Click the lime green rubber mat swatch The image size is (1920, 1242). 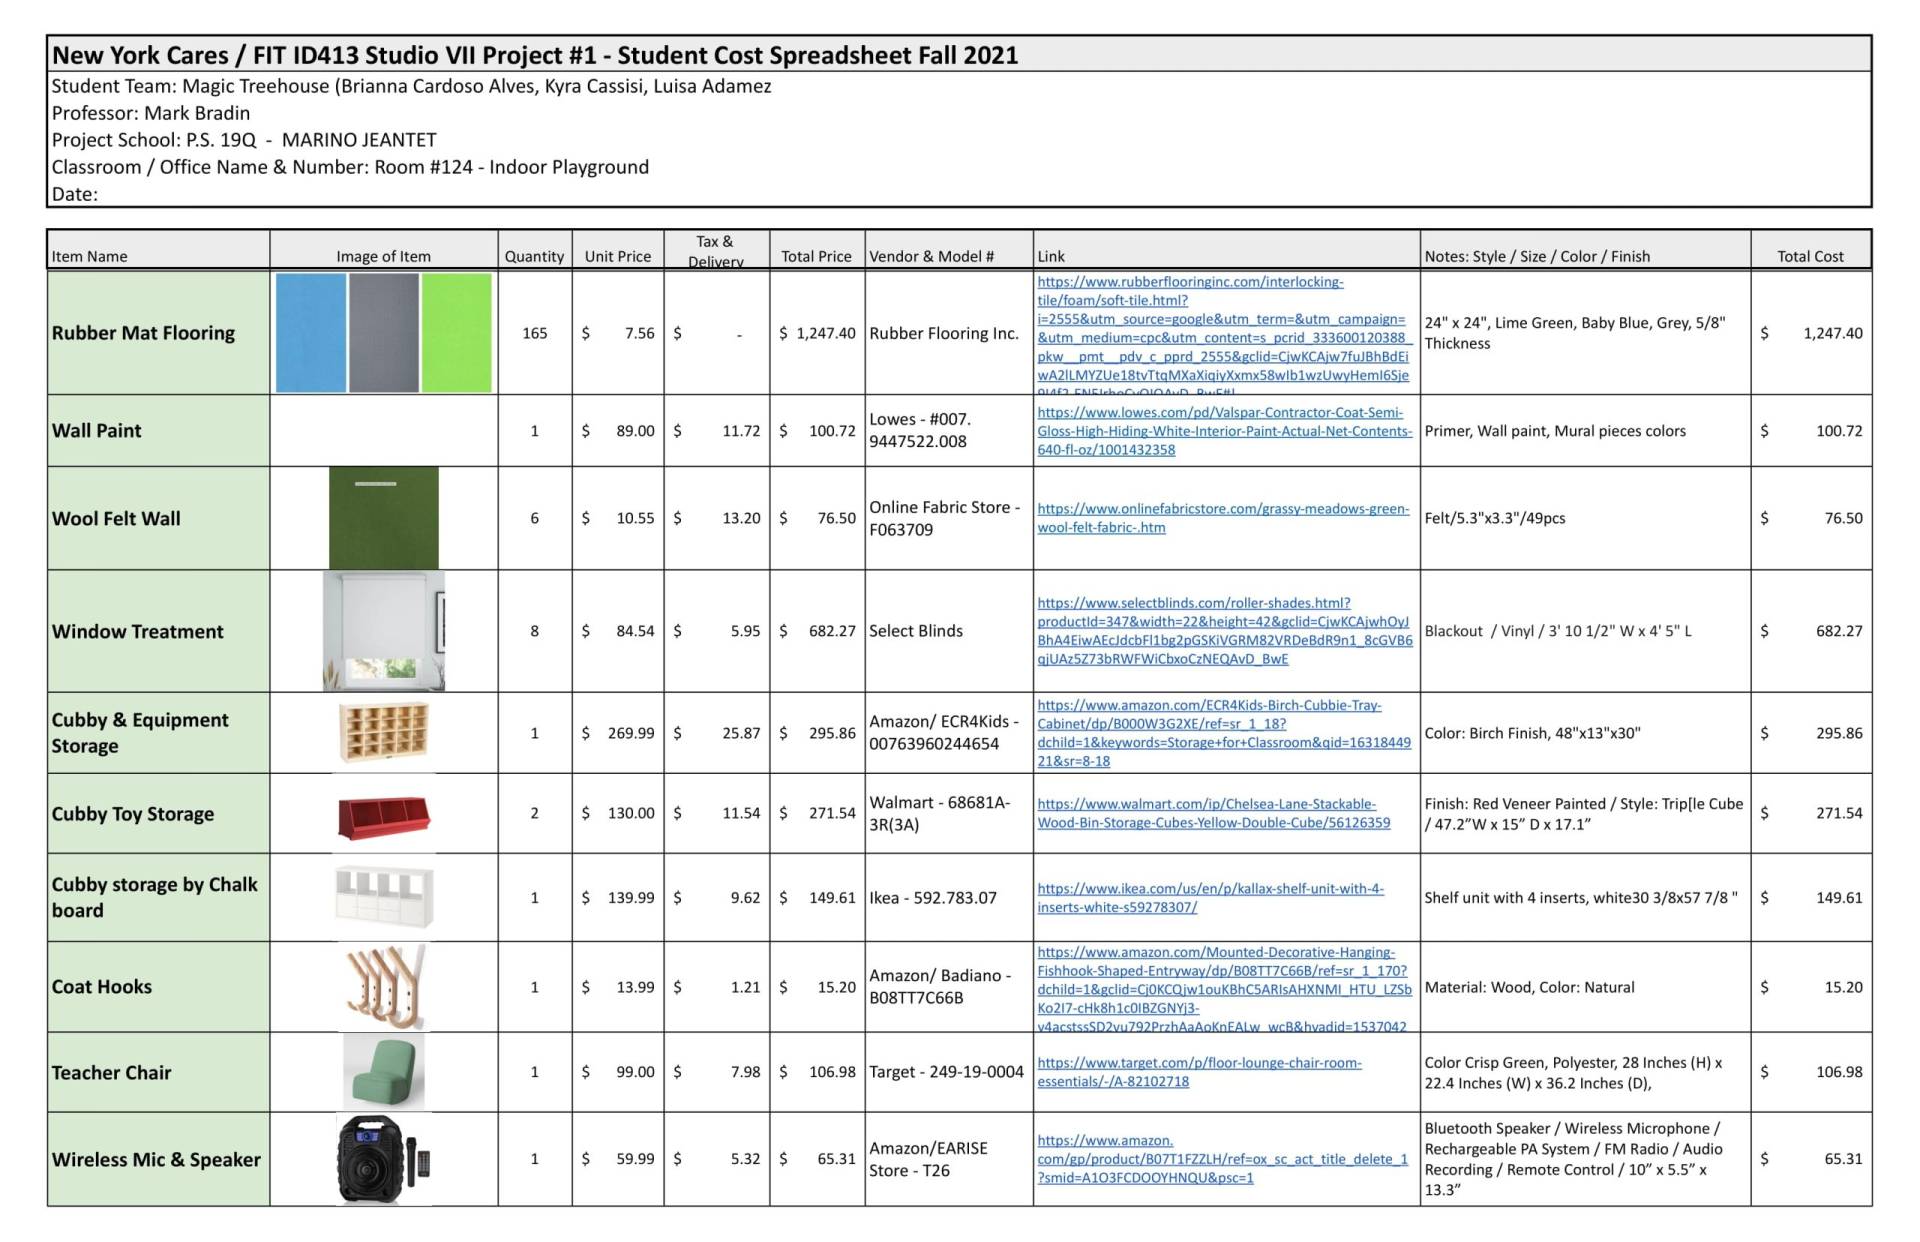(x=456, y=333)
